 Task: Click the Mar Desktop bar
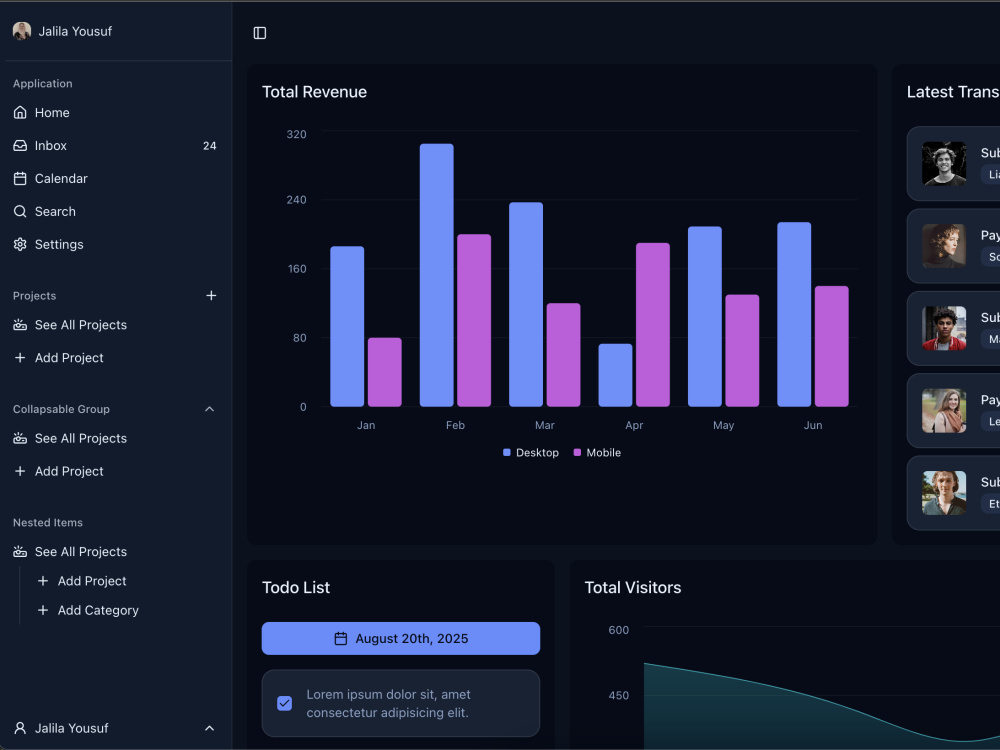coord(526,304)
